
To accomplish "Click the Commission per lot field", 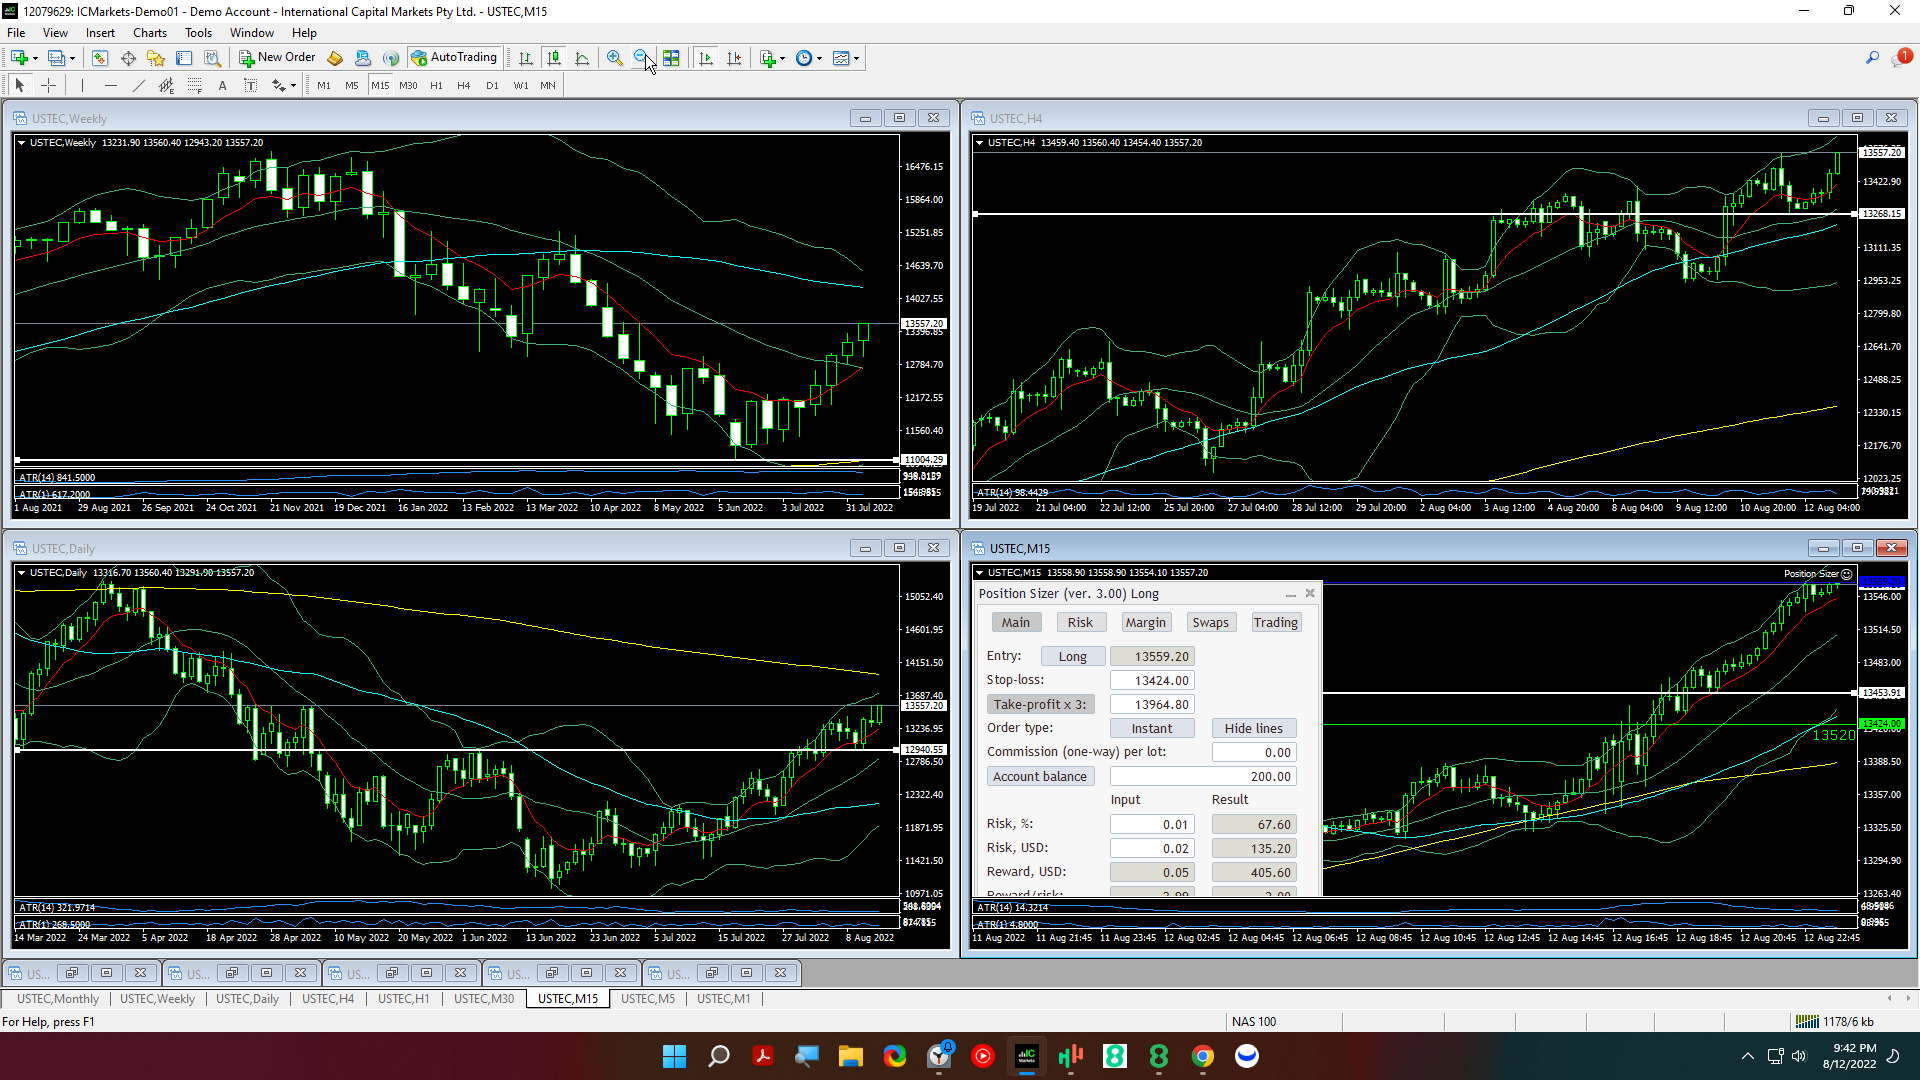I will tap(1254, 752).
